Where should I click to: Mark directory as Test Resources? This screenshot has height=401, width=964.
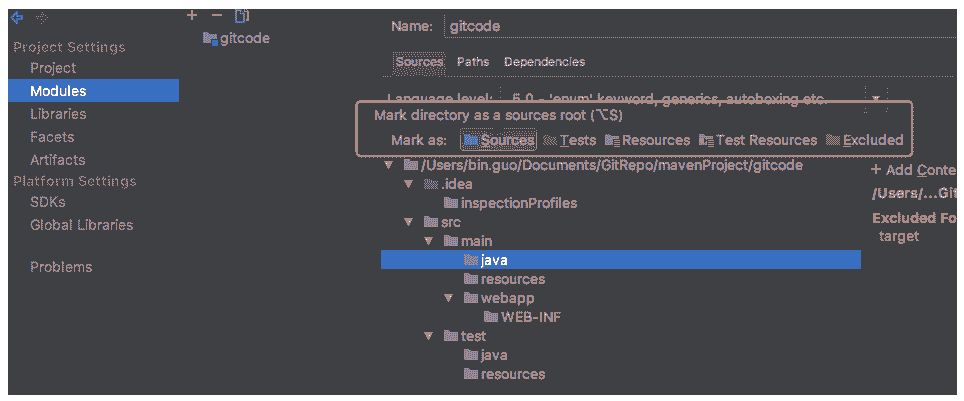point(757,140)
